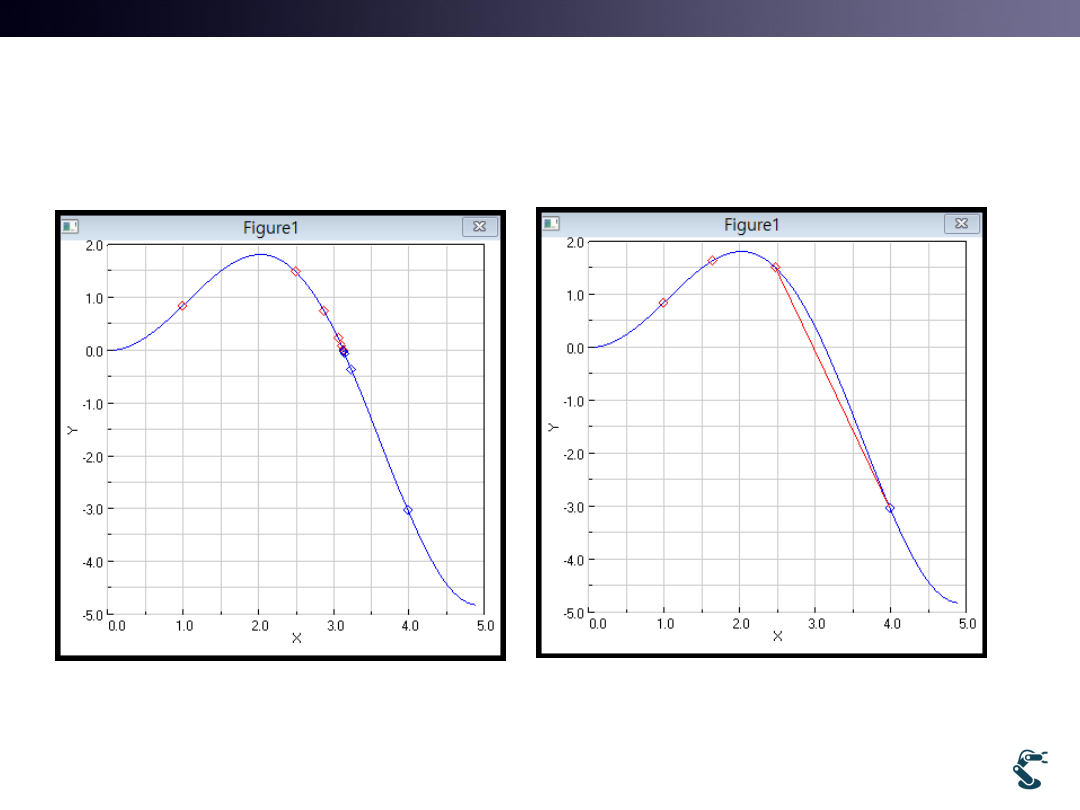Close the right Figure1 window with red line
This screenshot has height=810, width=1080.
(x=961, y=224)
